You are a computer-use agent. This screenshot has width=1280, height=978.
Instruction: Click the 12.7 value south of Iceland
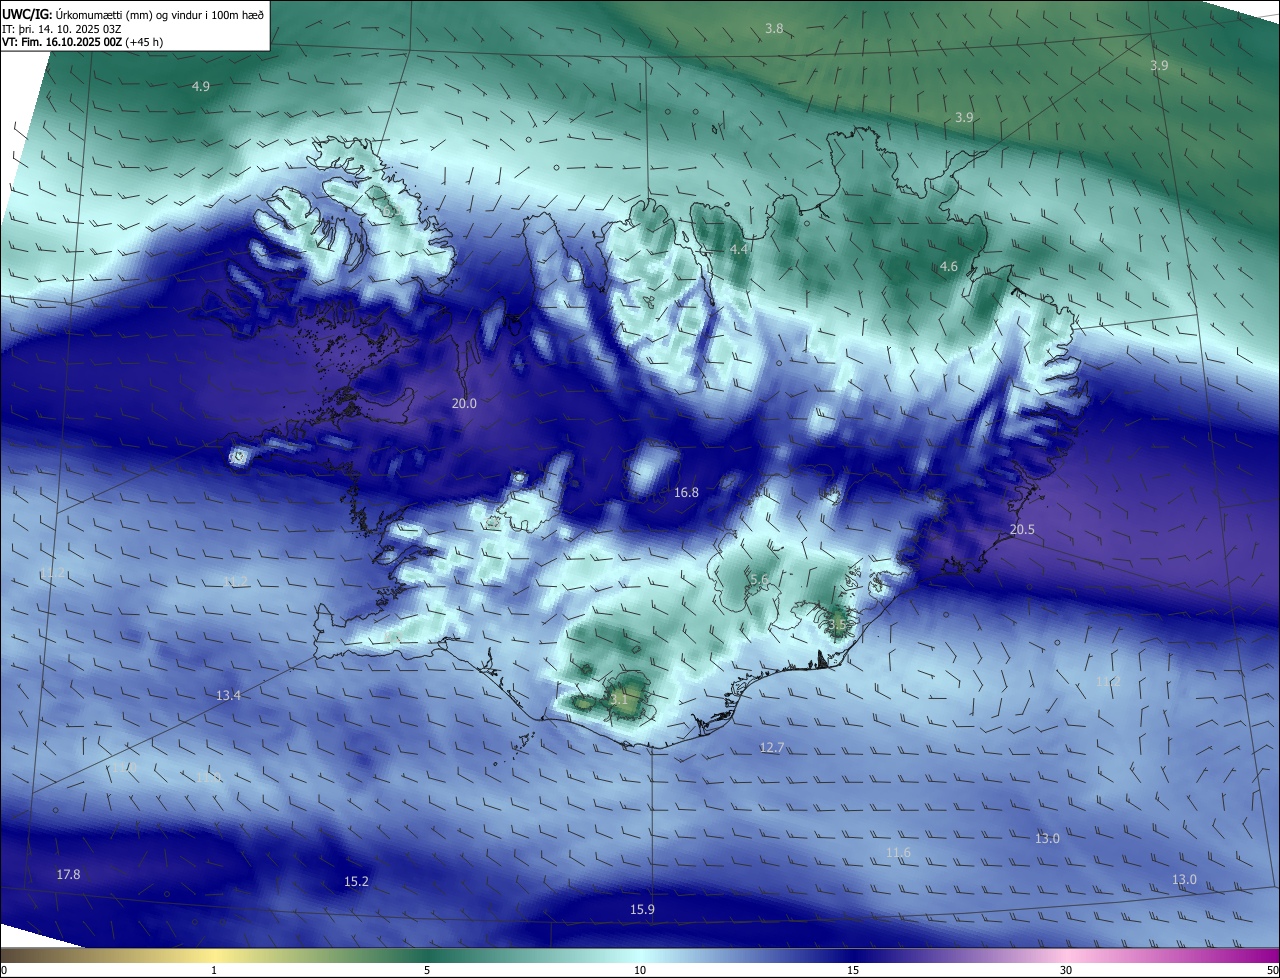[x=772, y=748]
